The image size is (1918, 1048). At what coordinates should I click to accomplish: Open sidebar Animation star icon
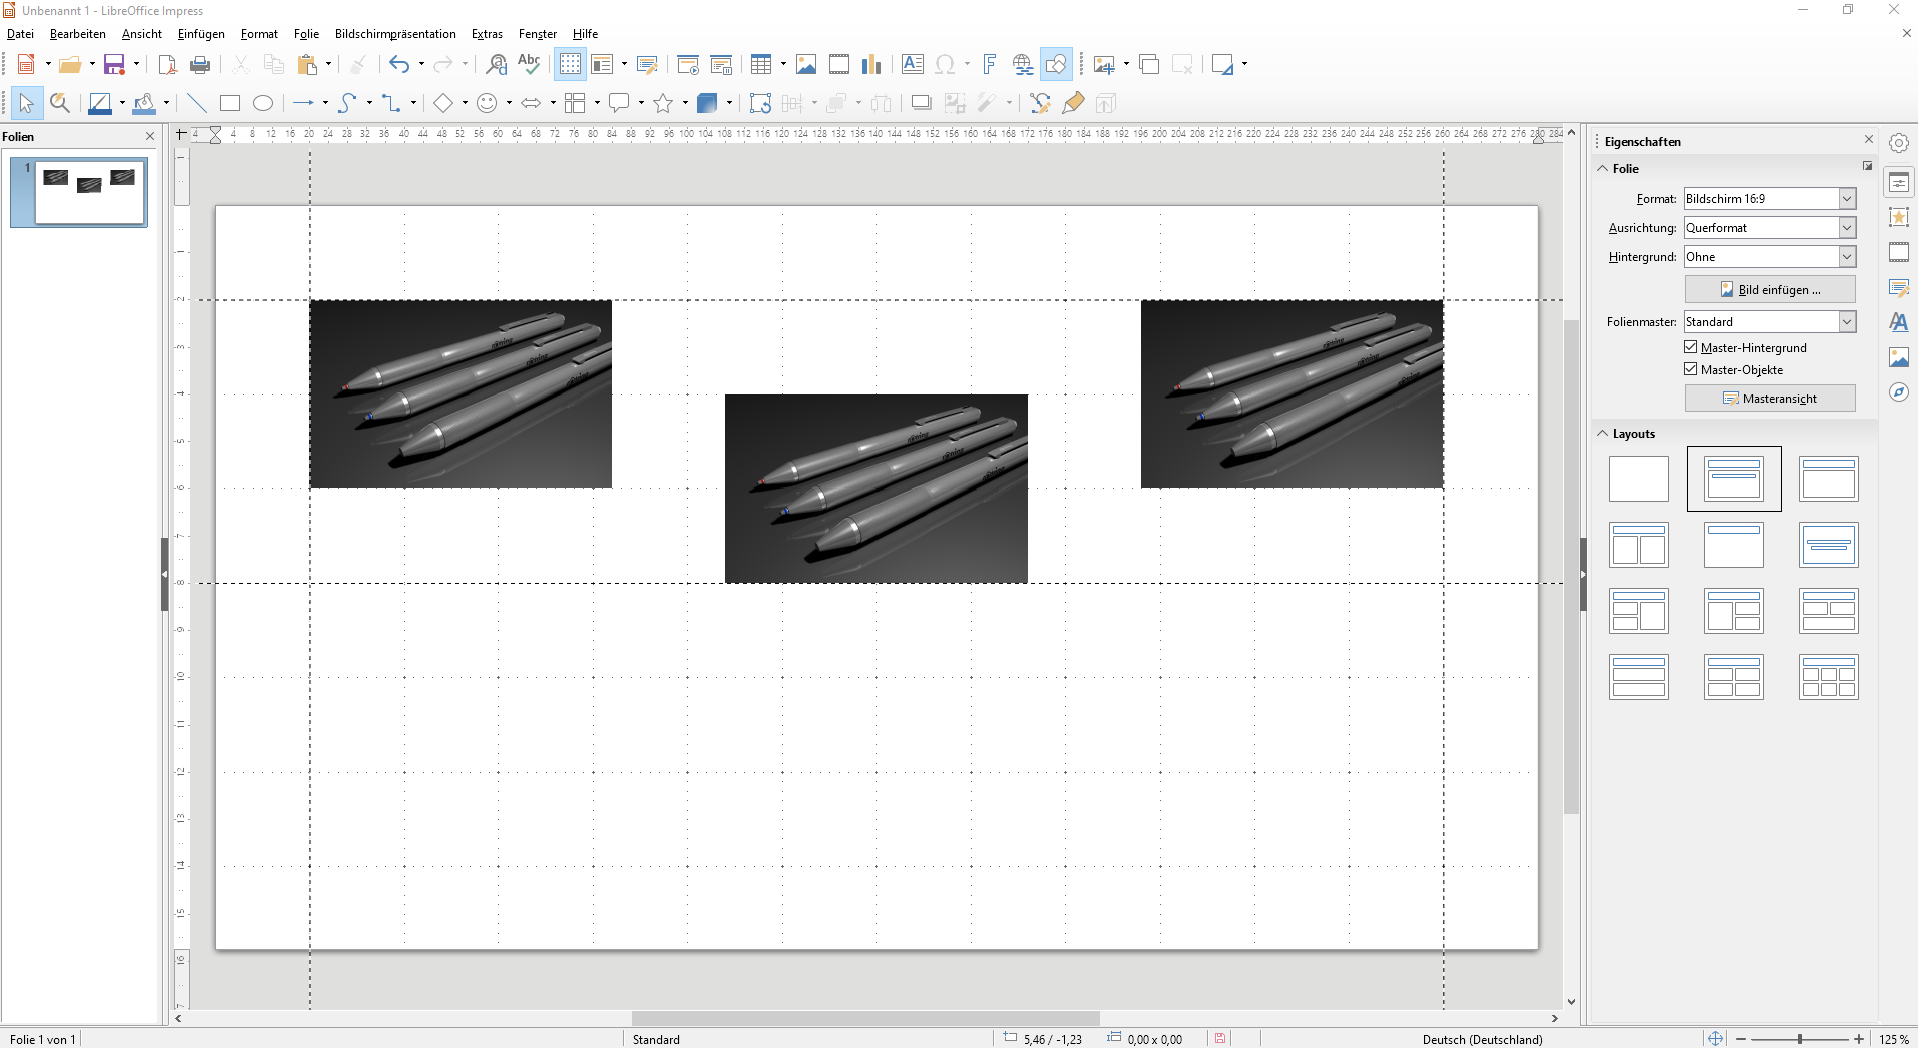(1899, 217)
